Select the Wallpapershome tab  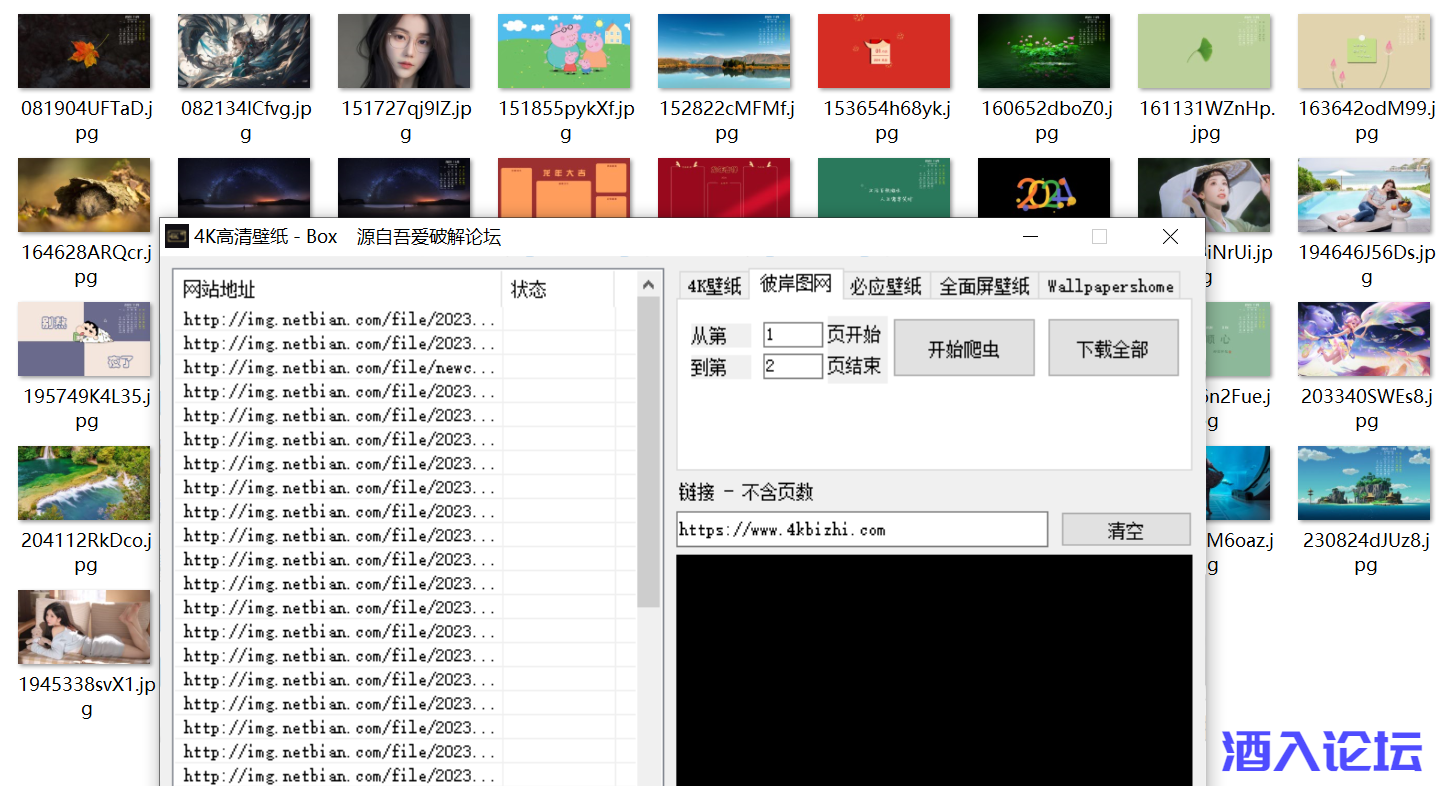click(1110, 286)
